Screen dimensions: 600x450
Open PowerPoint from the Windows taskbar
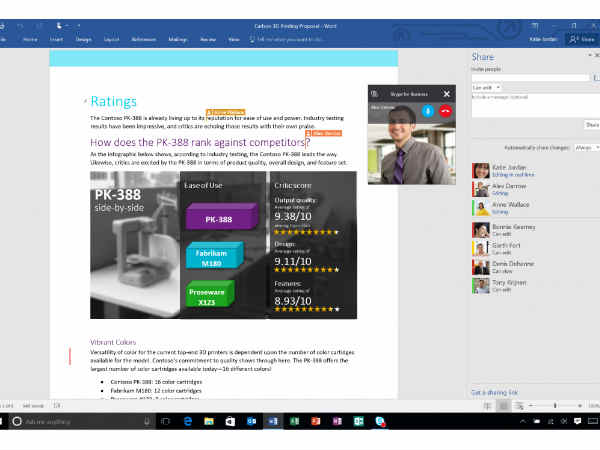315,422
